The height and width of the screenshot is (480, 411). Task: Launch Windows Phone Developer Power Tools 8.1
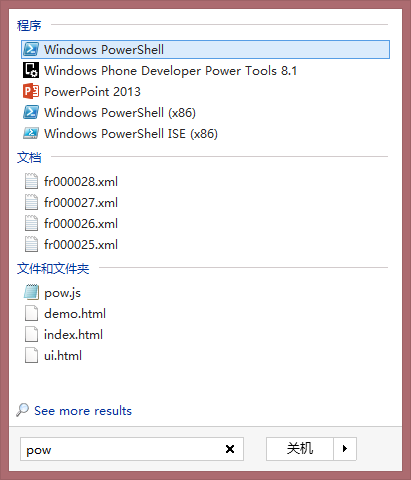click(171, 71)
